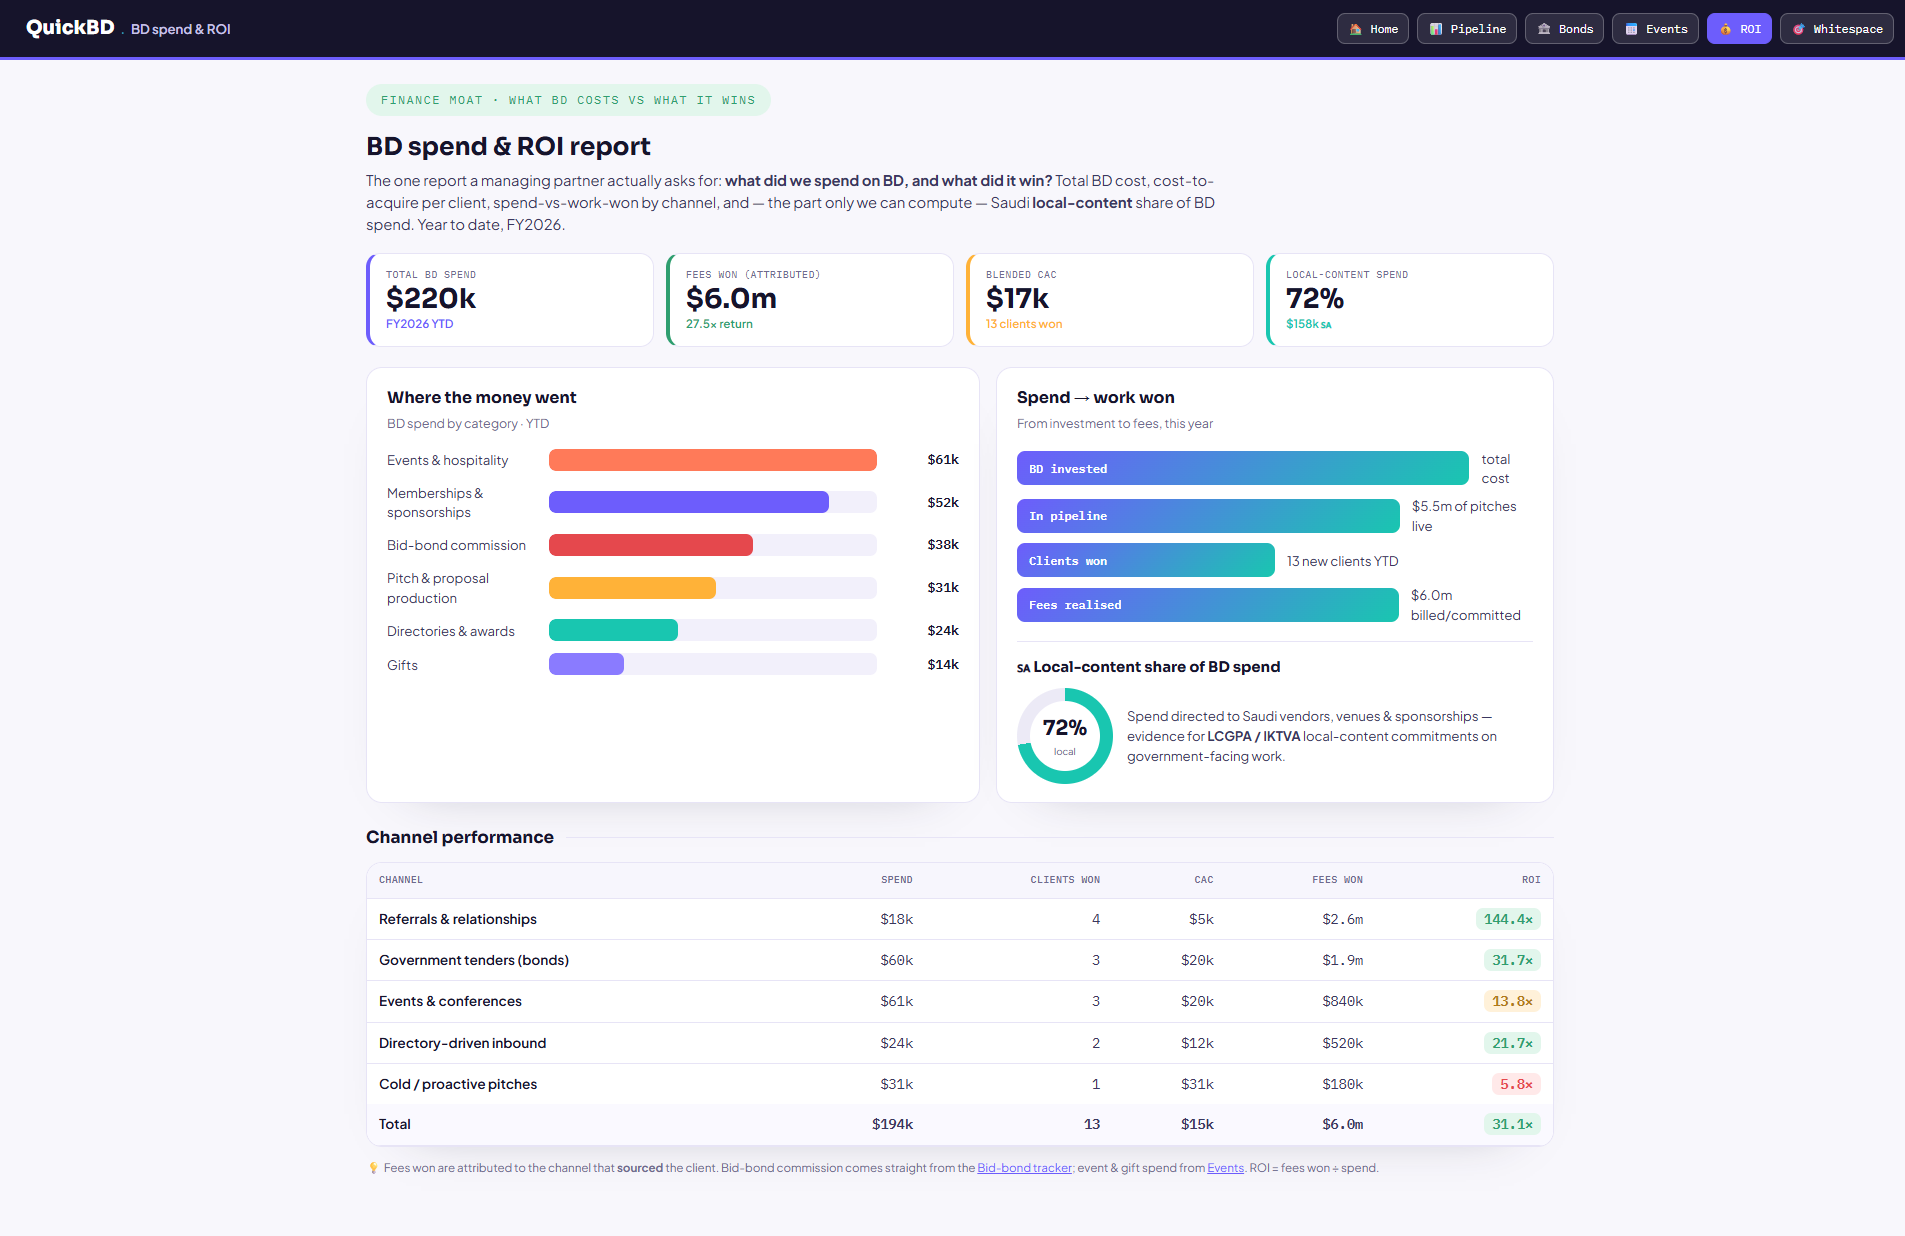
Task: Click the 13.8x ROI badge
Action: tap(1512, 1001)
